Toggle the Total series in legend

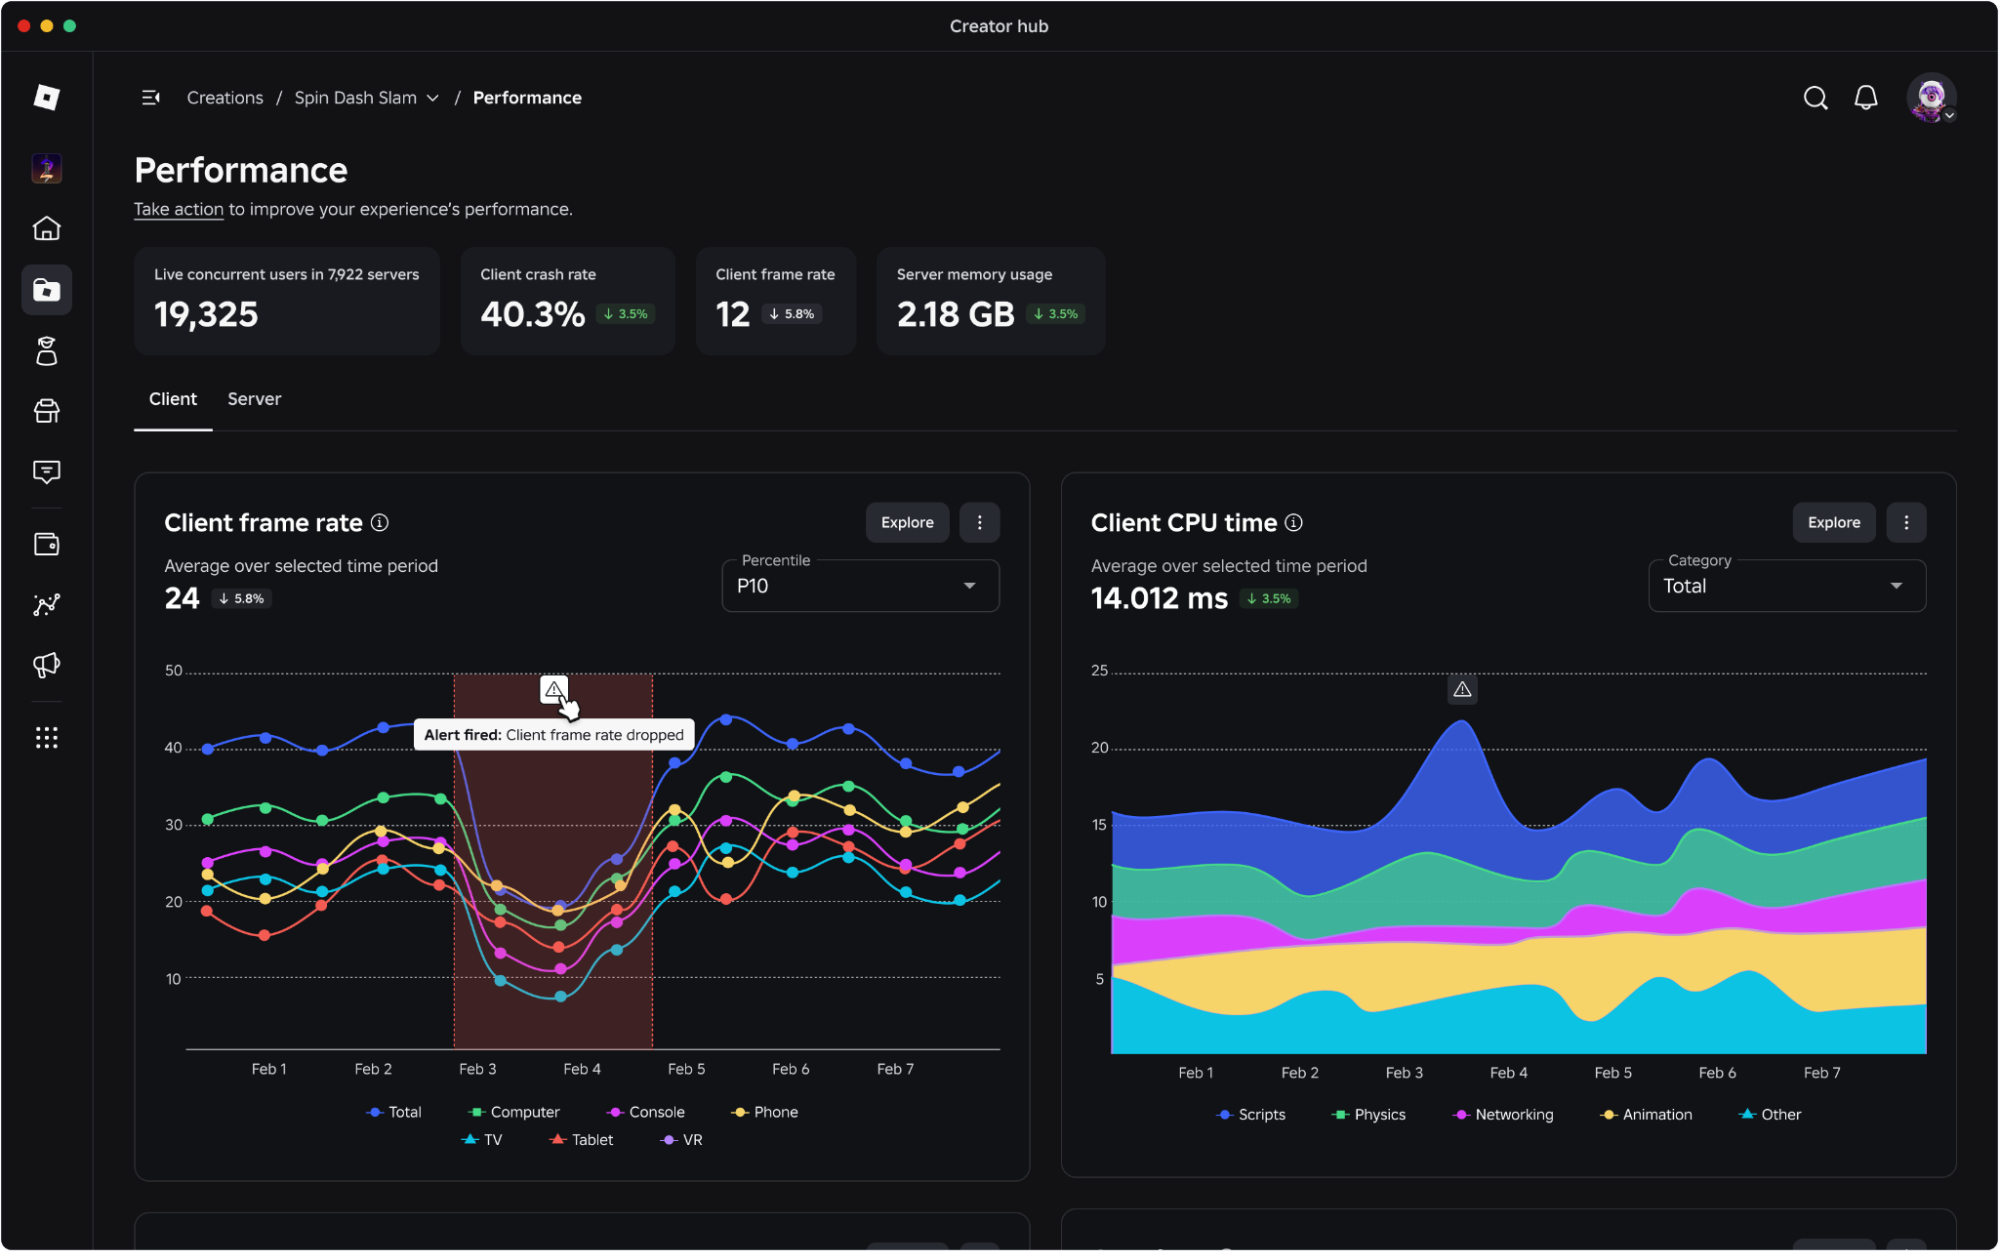pyautogui.click(x=395, y=1112)
